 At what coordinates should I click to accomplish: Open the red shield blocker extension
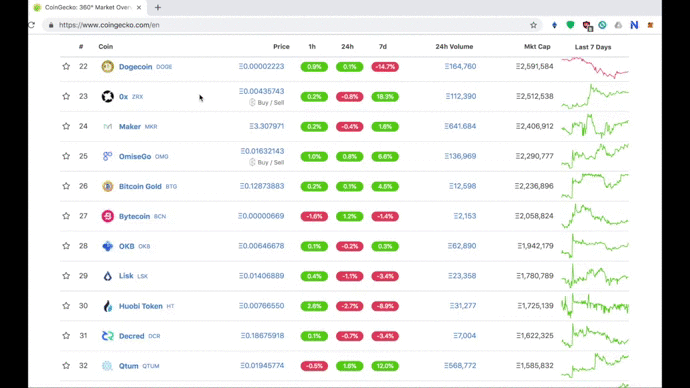point(587,26)
